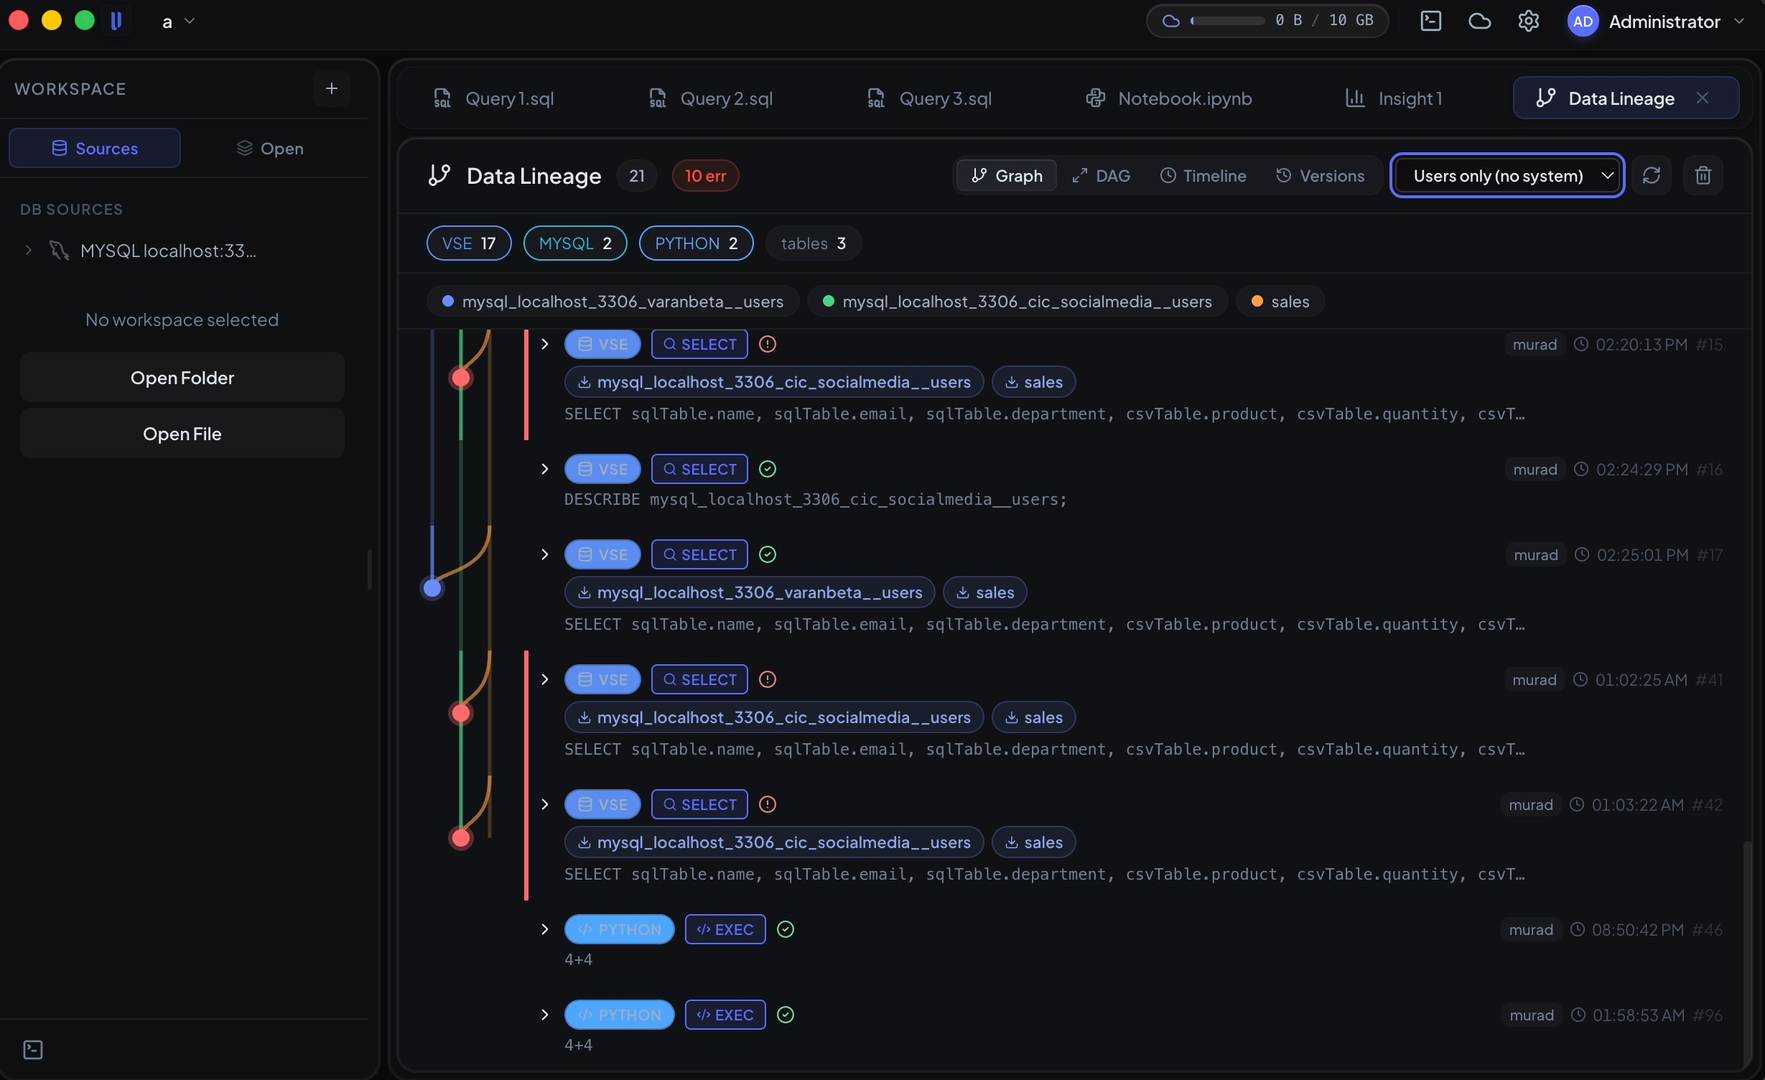1765x1080 pixels.
Task: Select the Sources sidebar tab
Action: click(x=94, y=148)
